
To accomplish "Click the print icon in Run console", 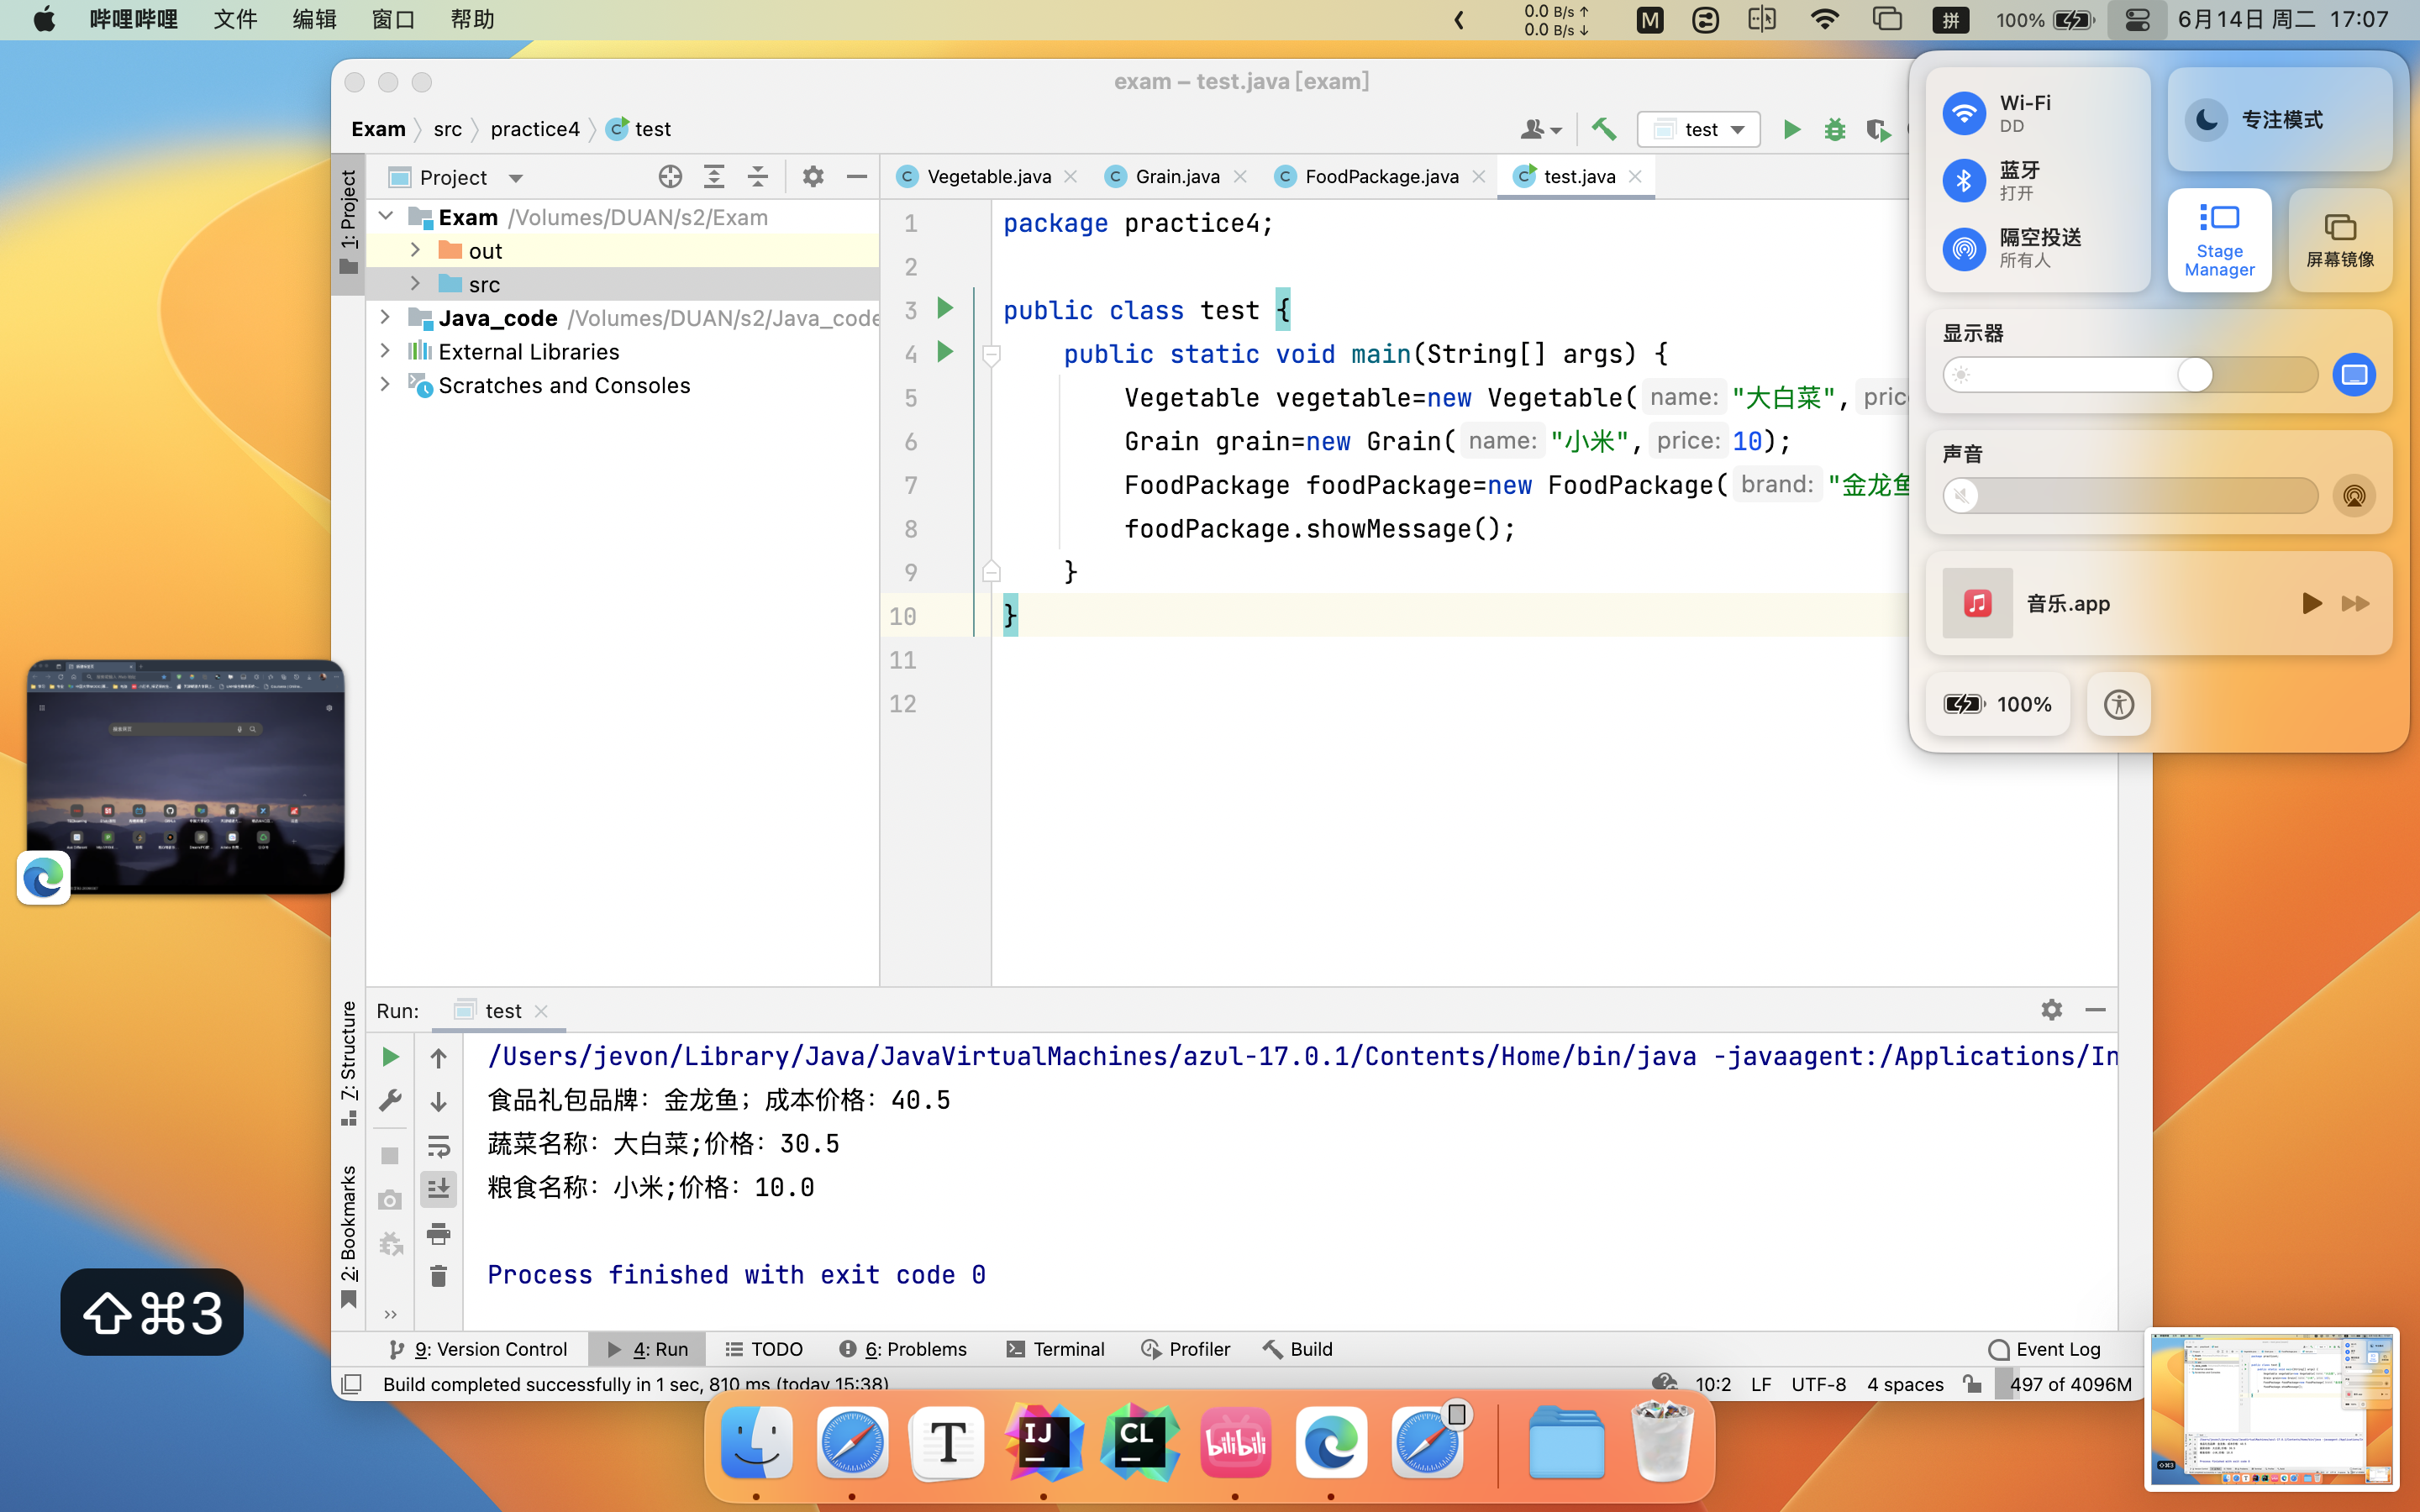I will point(438,1233).
